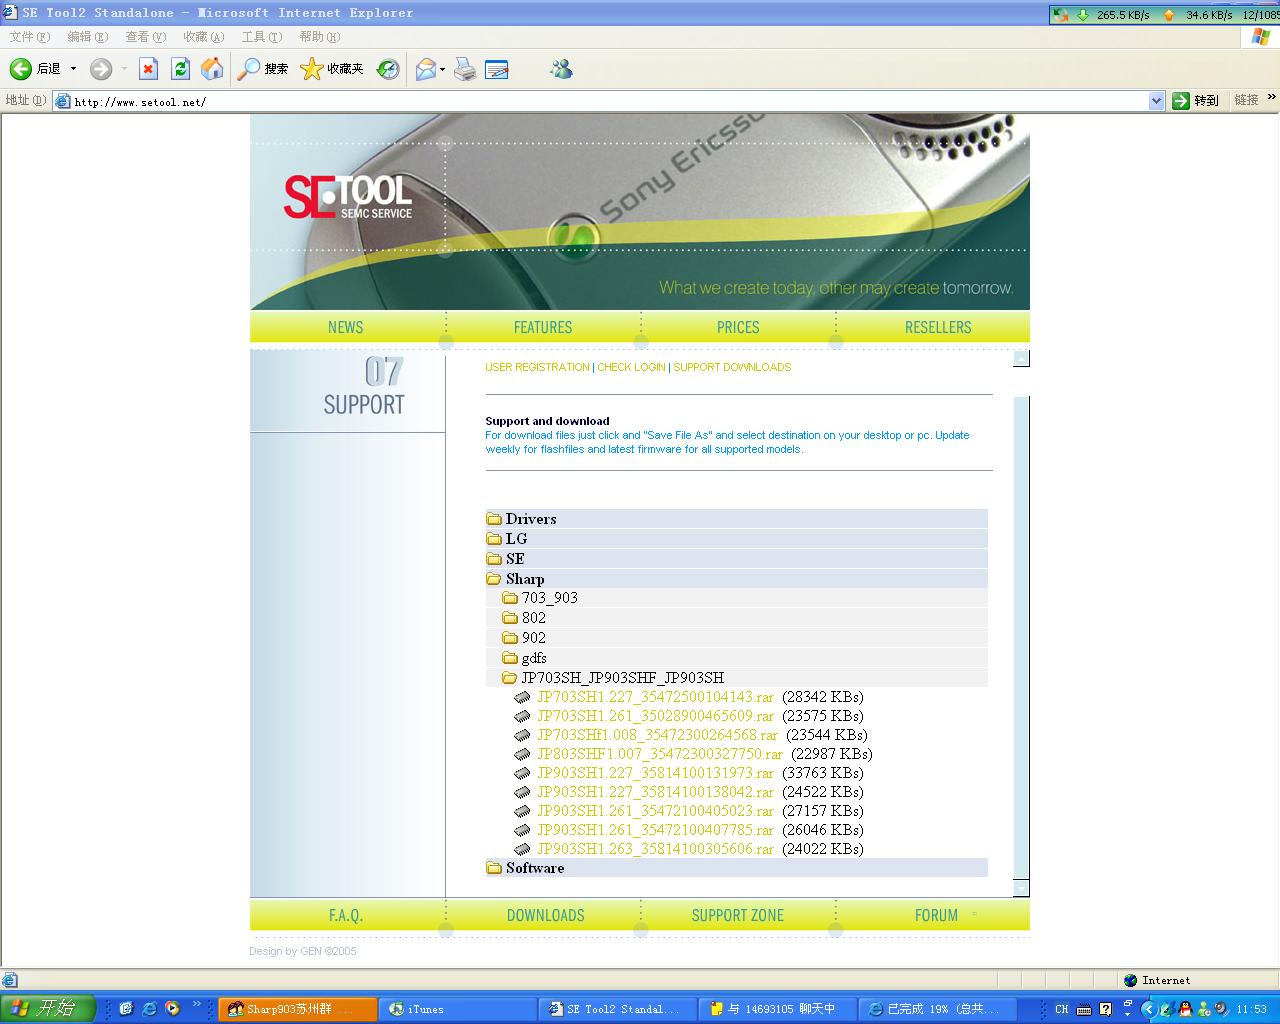This screenshot has height=1024, width=1280.
Task: Open the 工具 (Tools) menu
Action: 261,37
